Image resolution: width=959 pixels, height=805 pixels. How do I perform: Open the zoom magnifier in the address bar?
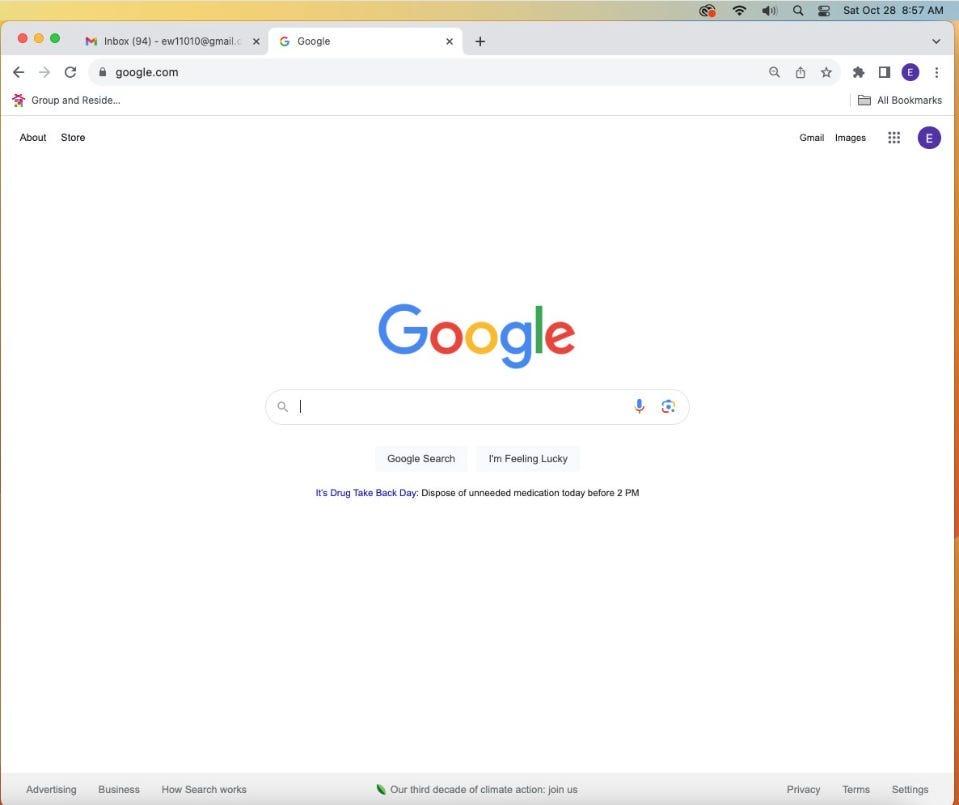pyautogui.click(x=774, y=72)
